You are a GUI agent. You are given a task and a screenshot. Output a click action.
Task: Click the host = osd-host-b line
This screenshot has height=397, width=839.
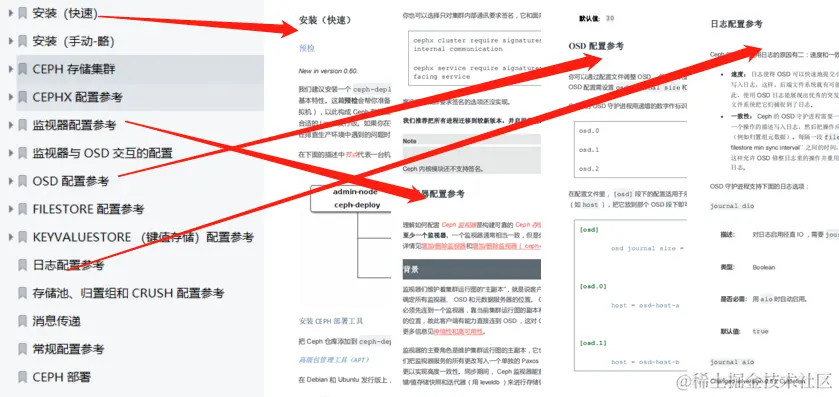coord(645,362)
